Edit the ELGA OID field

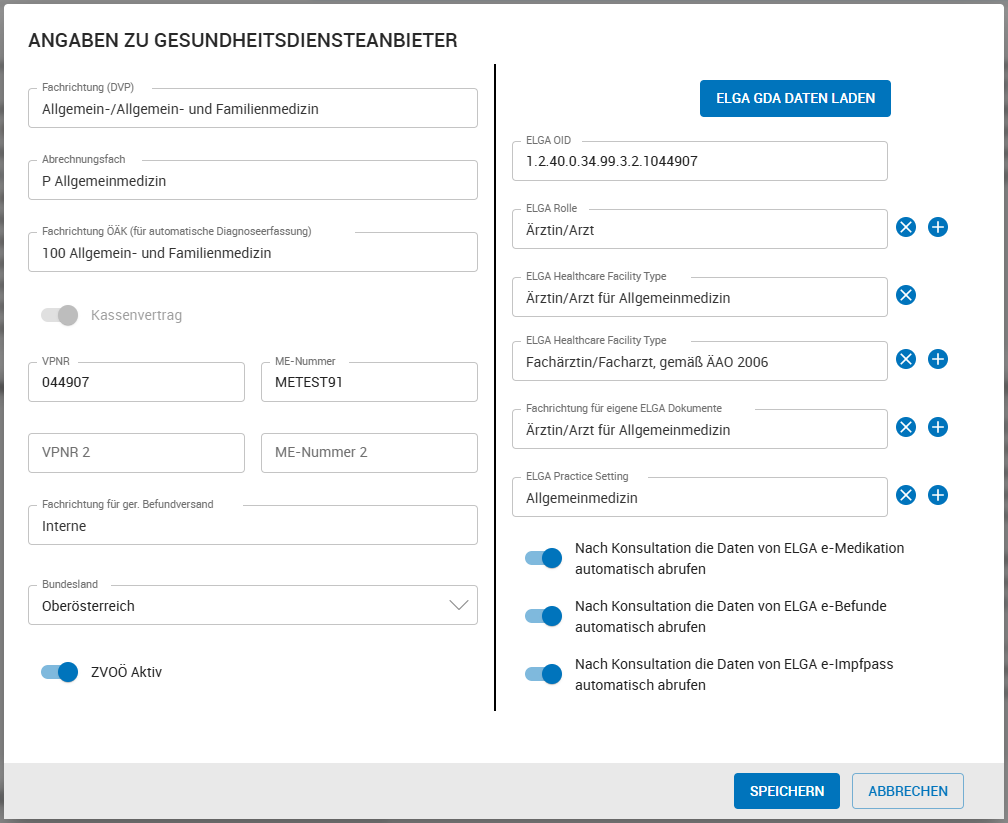point(700,161)
